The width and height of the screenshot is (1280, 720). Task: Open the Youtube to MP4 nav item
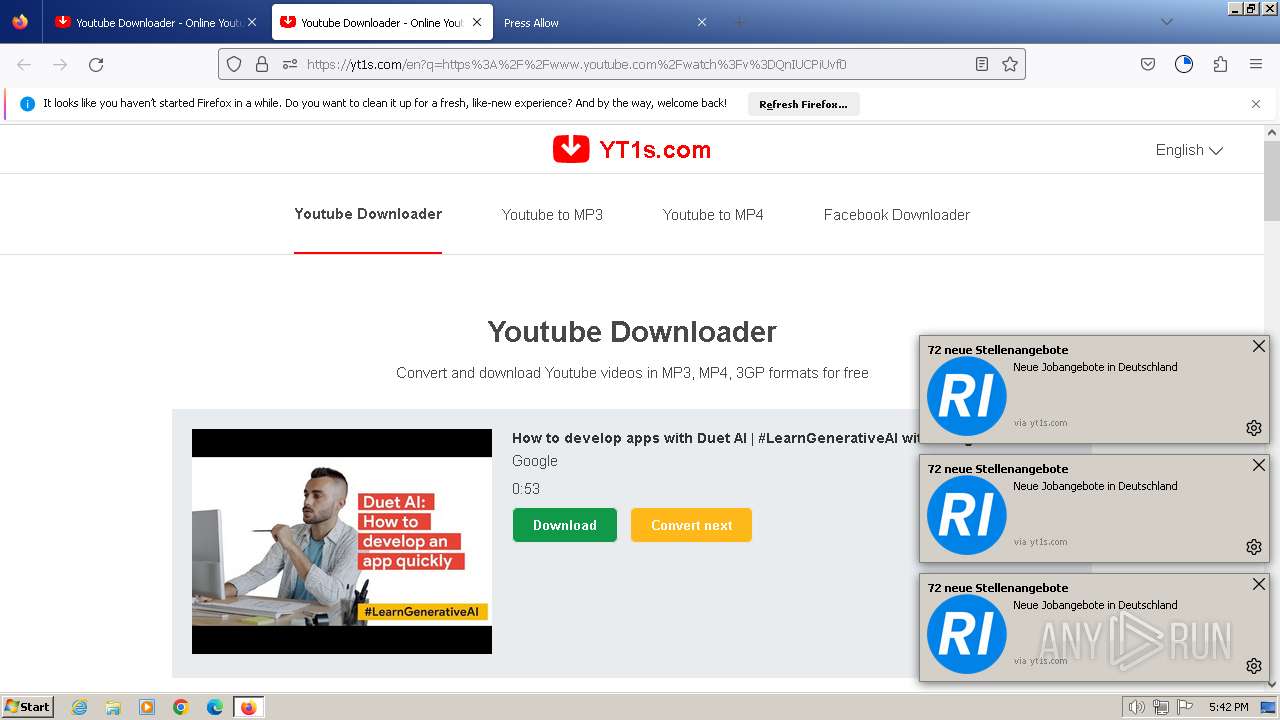713,215
